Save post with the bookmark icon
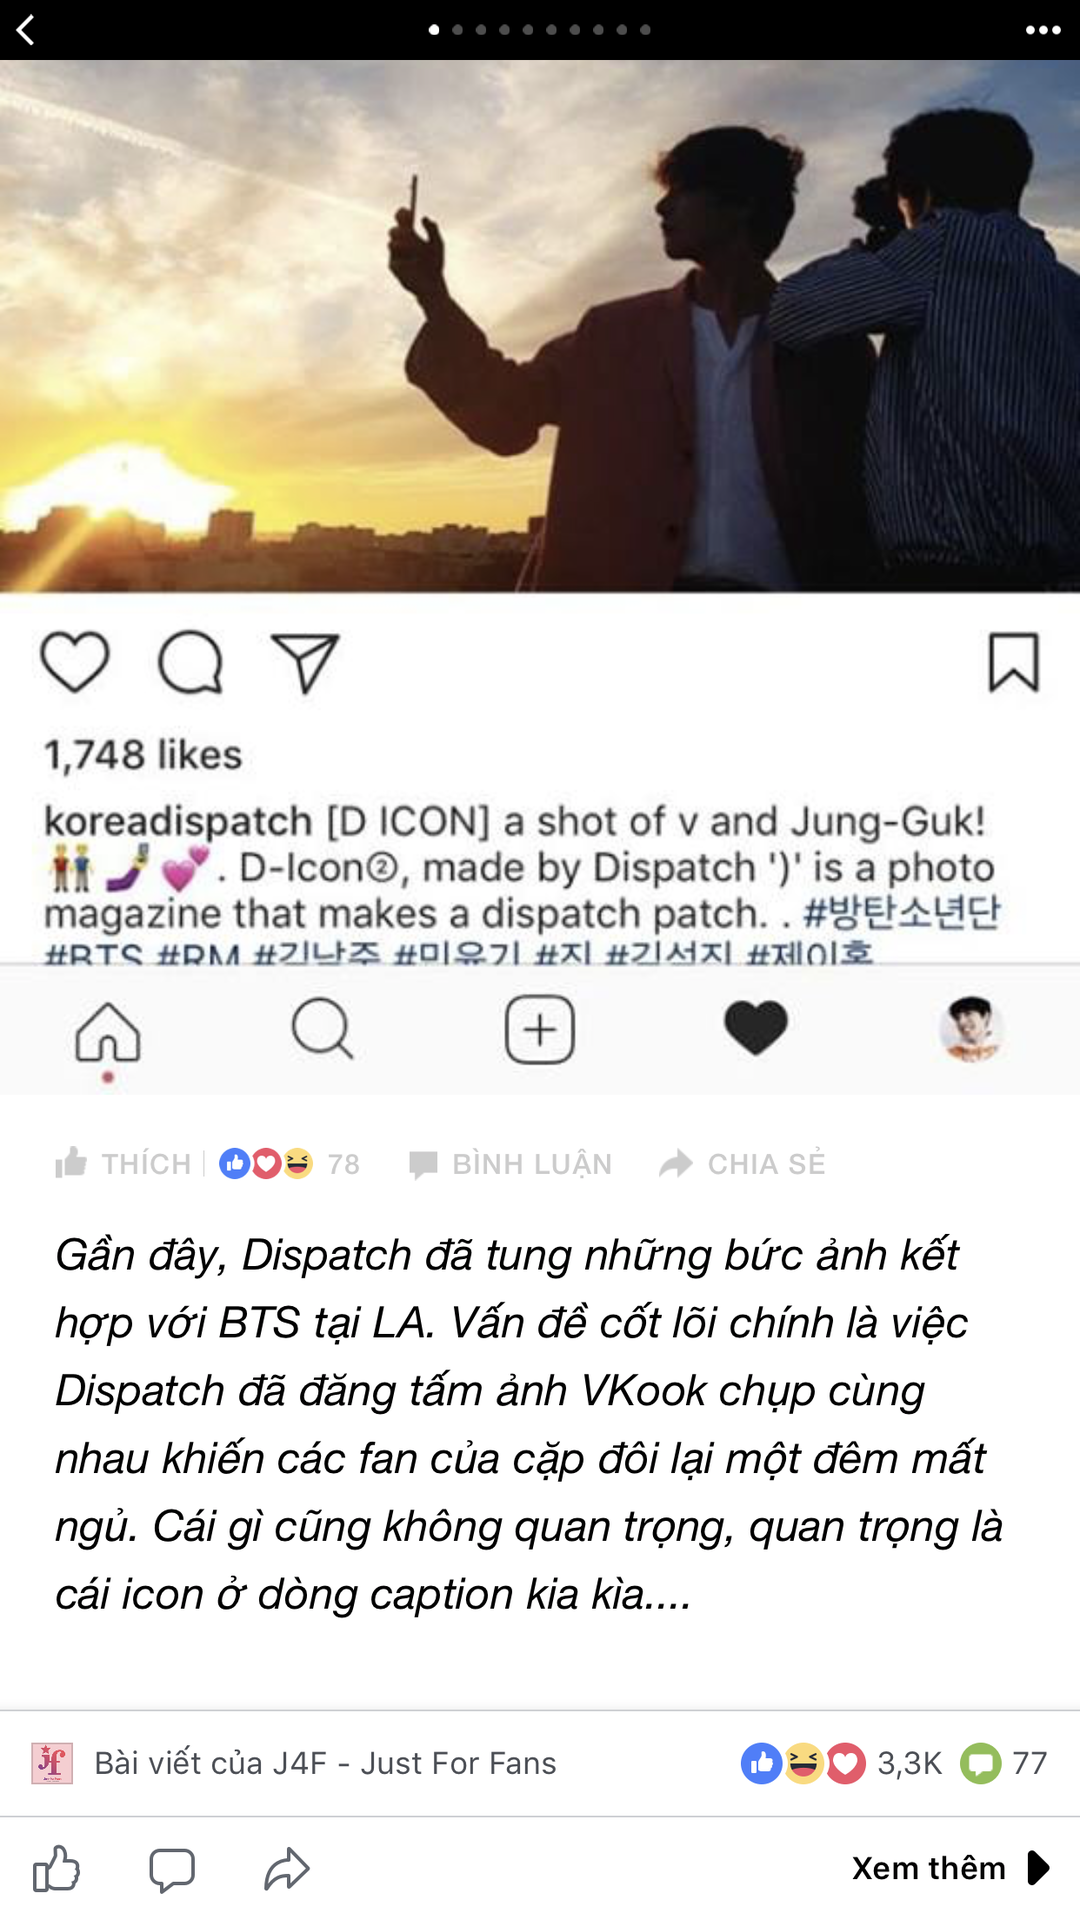Image resolution: width=1080 pixels, height=1920 pixels. pos(1014,662)
